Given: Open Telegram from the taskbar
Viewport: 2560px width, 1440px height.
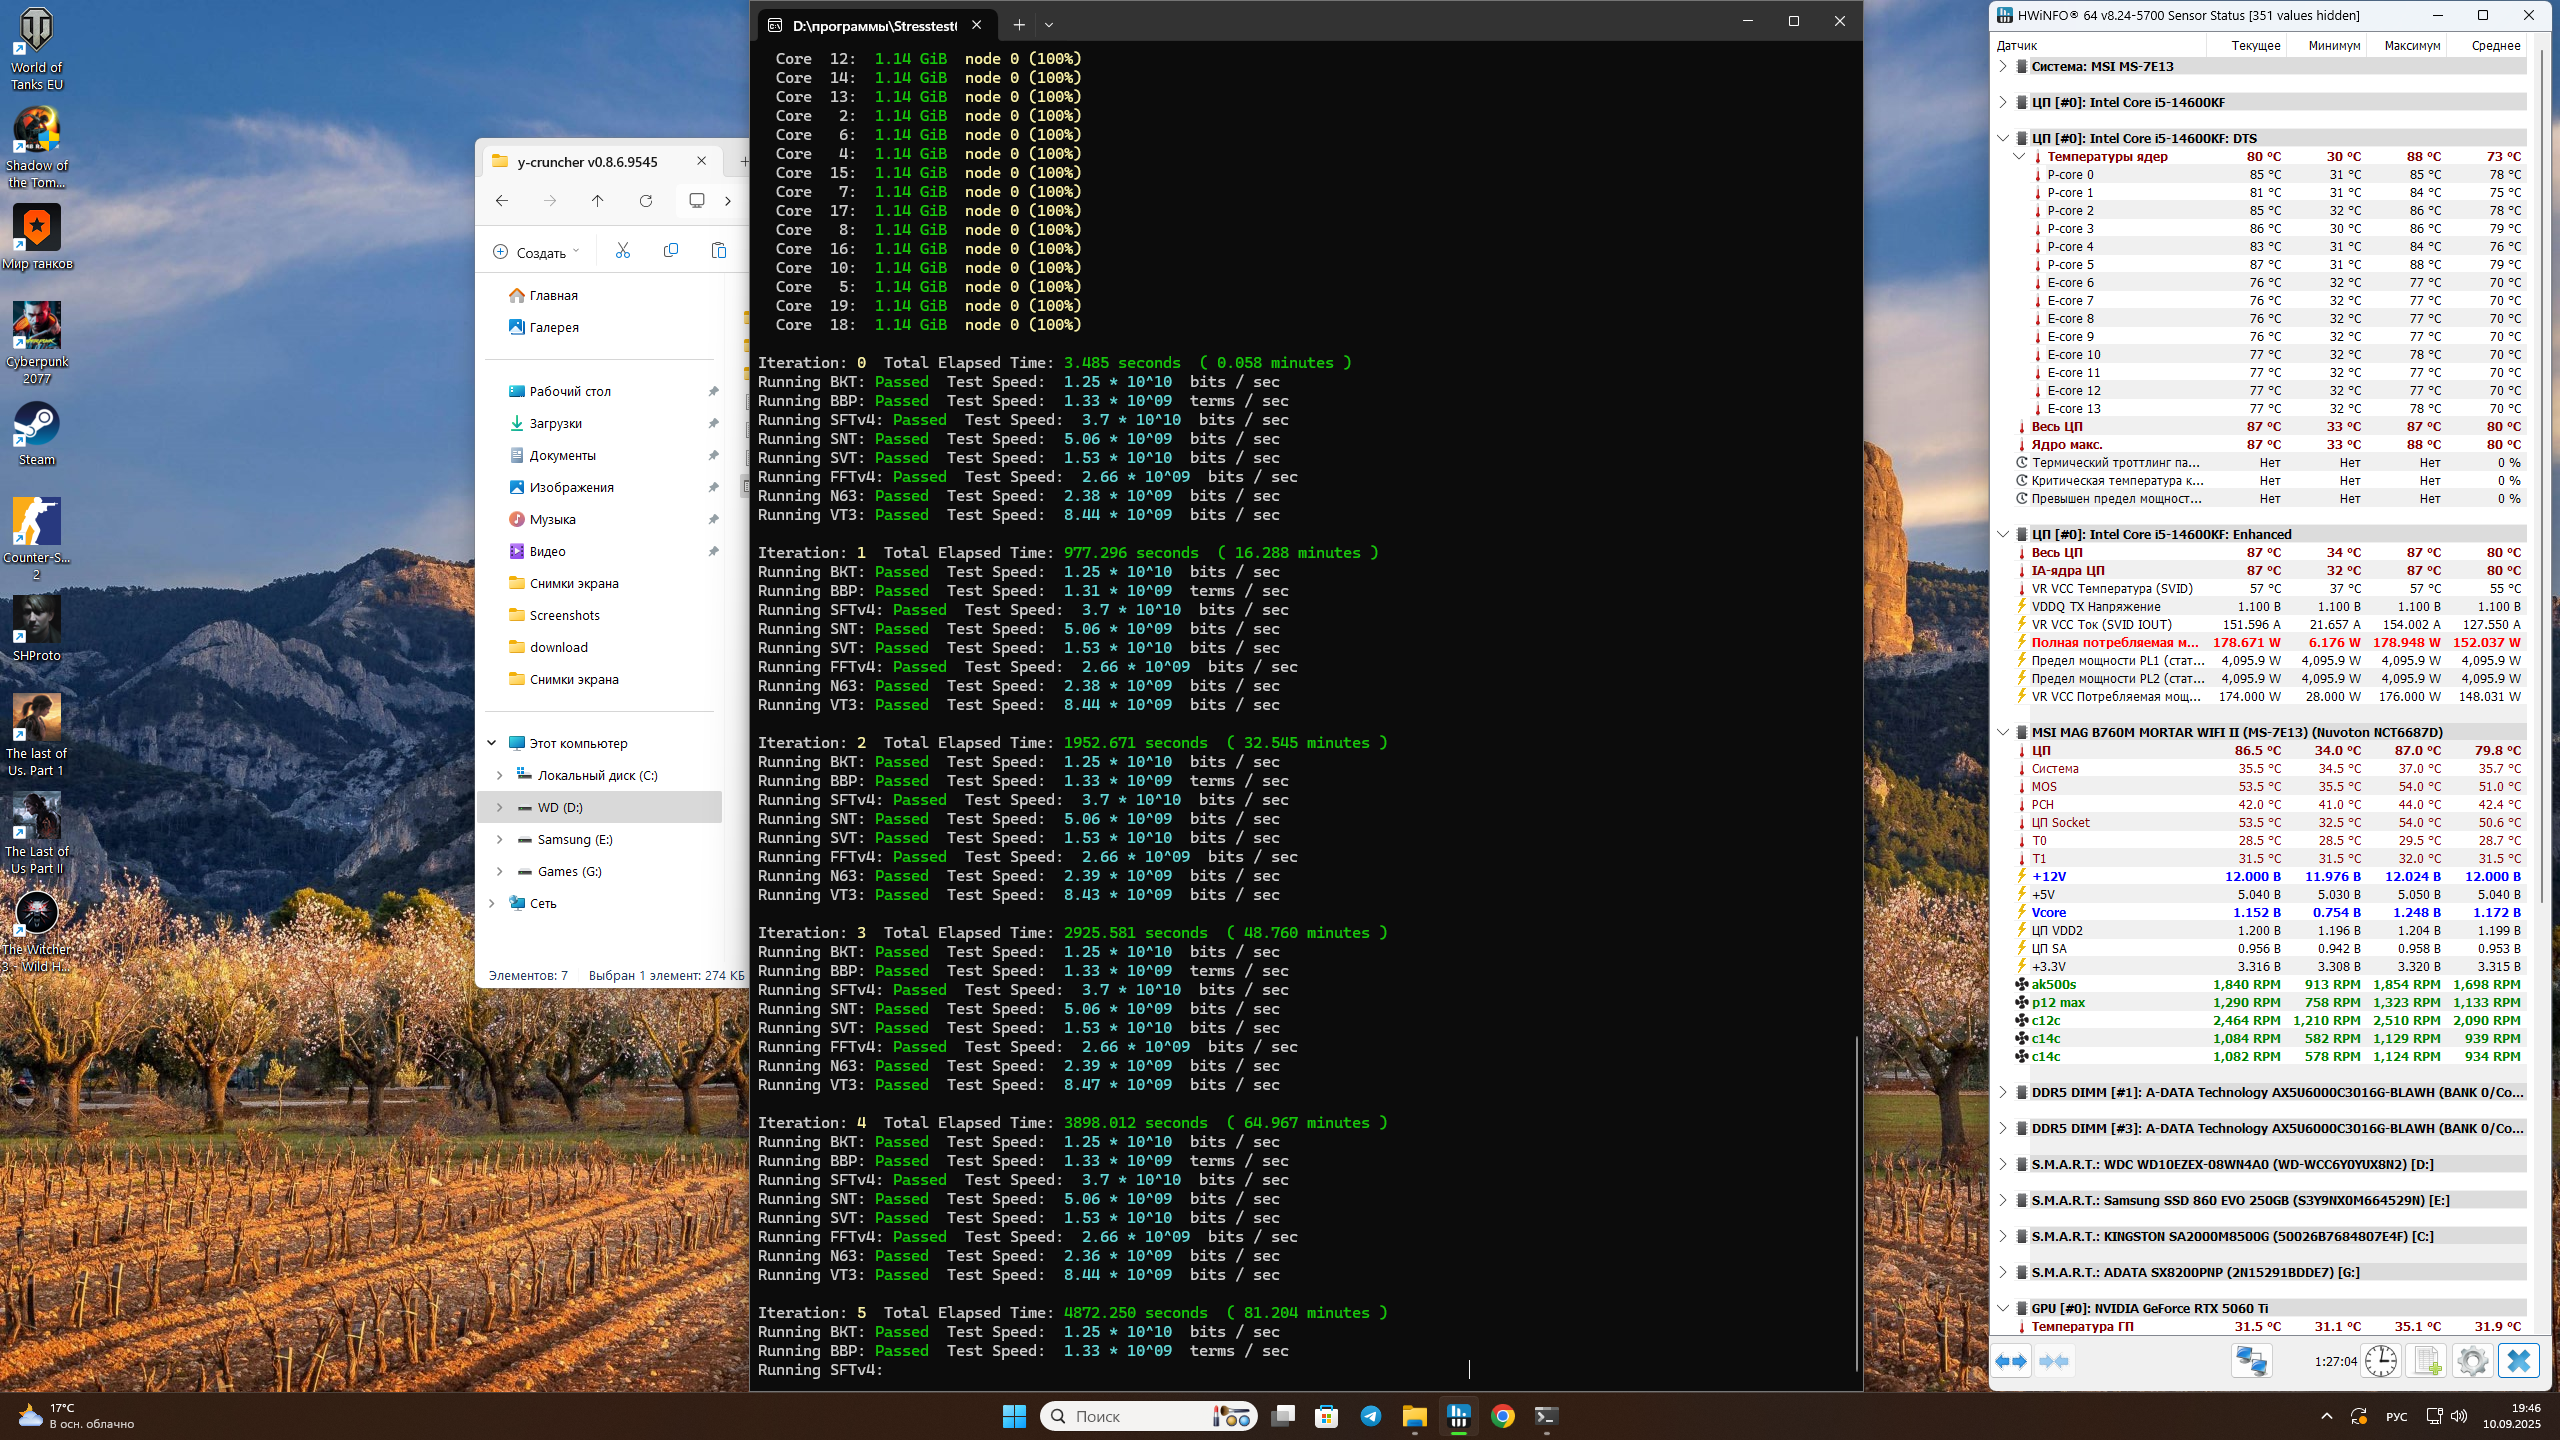Looking at the screenshot, I should (1370, 1416).
